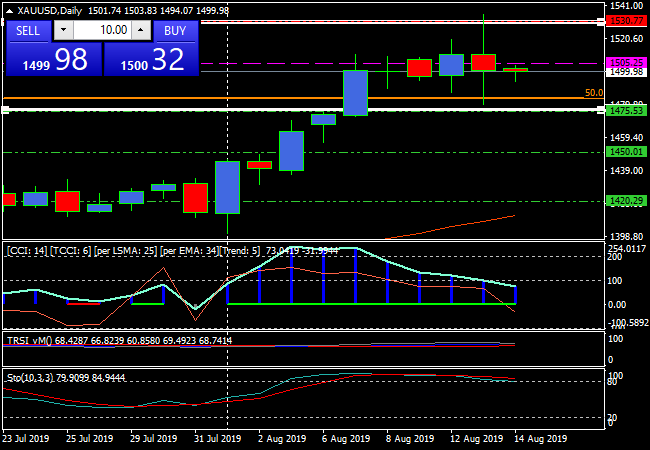The image size is (650, 450).
Task: Click the white 1499.98 current price label
Action: click(x=625, y=72)
